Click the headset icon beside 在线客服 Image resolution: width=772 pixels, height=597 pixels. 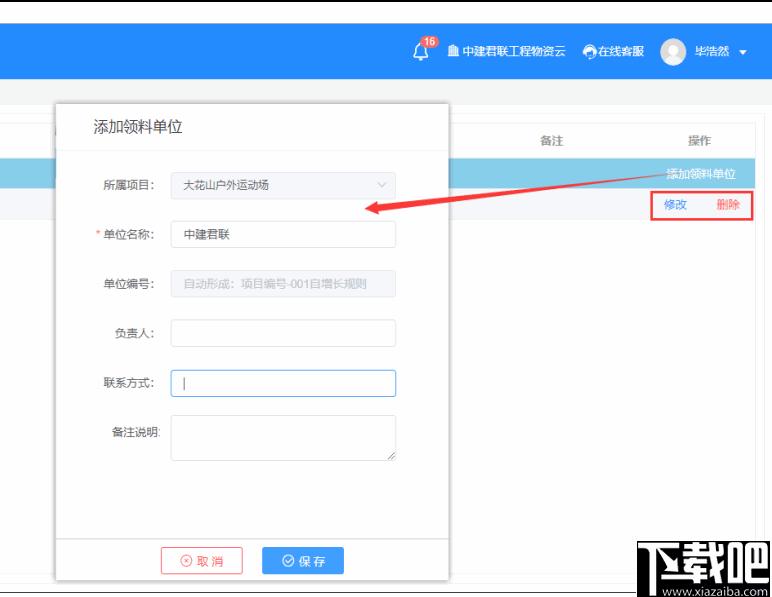tap(589, 52)
